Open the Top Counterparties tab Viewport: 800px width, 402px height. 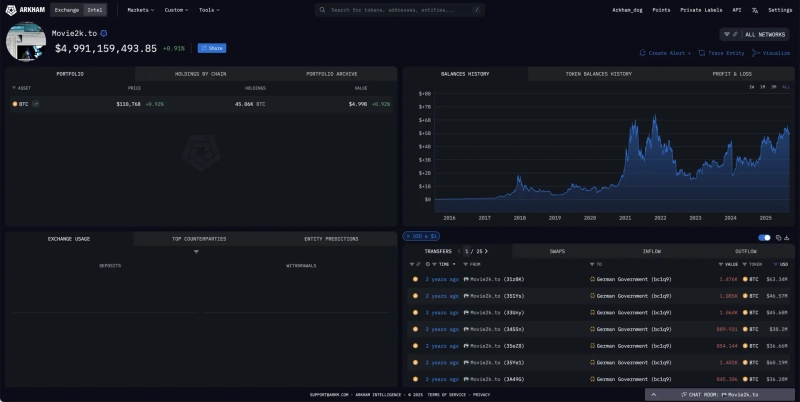point(198,239)
